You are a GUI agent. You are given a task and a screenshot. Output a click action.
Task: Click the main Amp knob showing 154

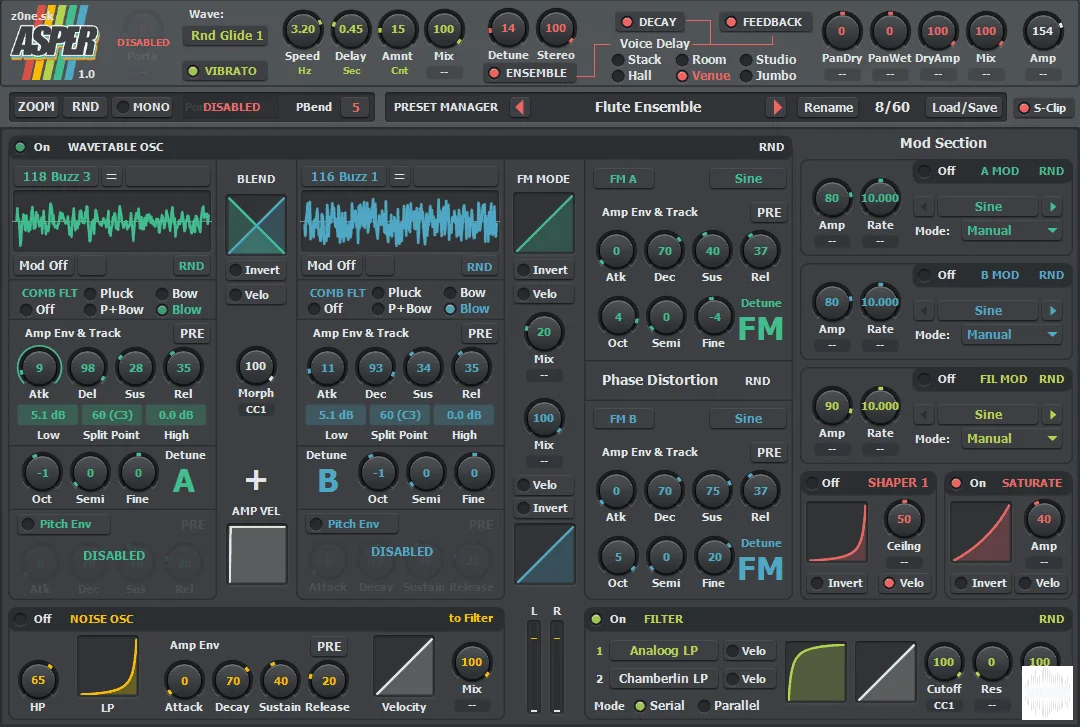pyautogui.click(x=1042, y=31)
